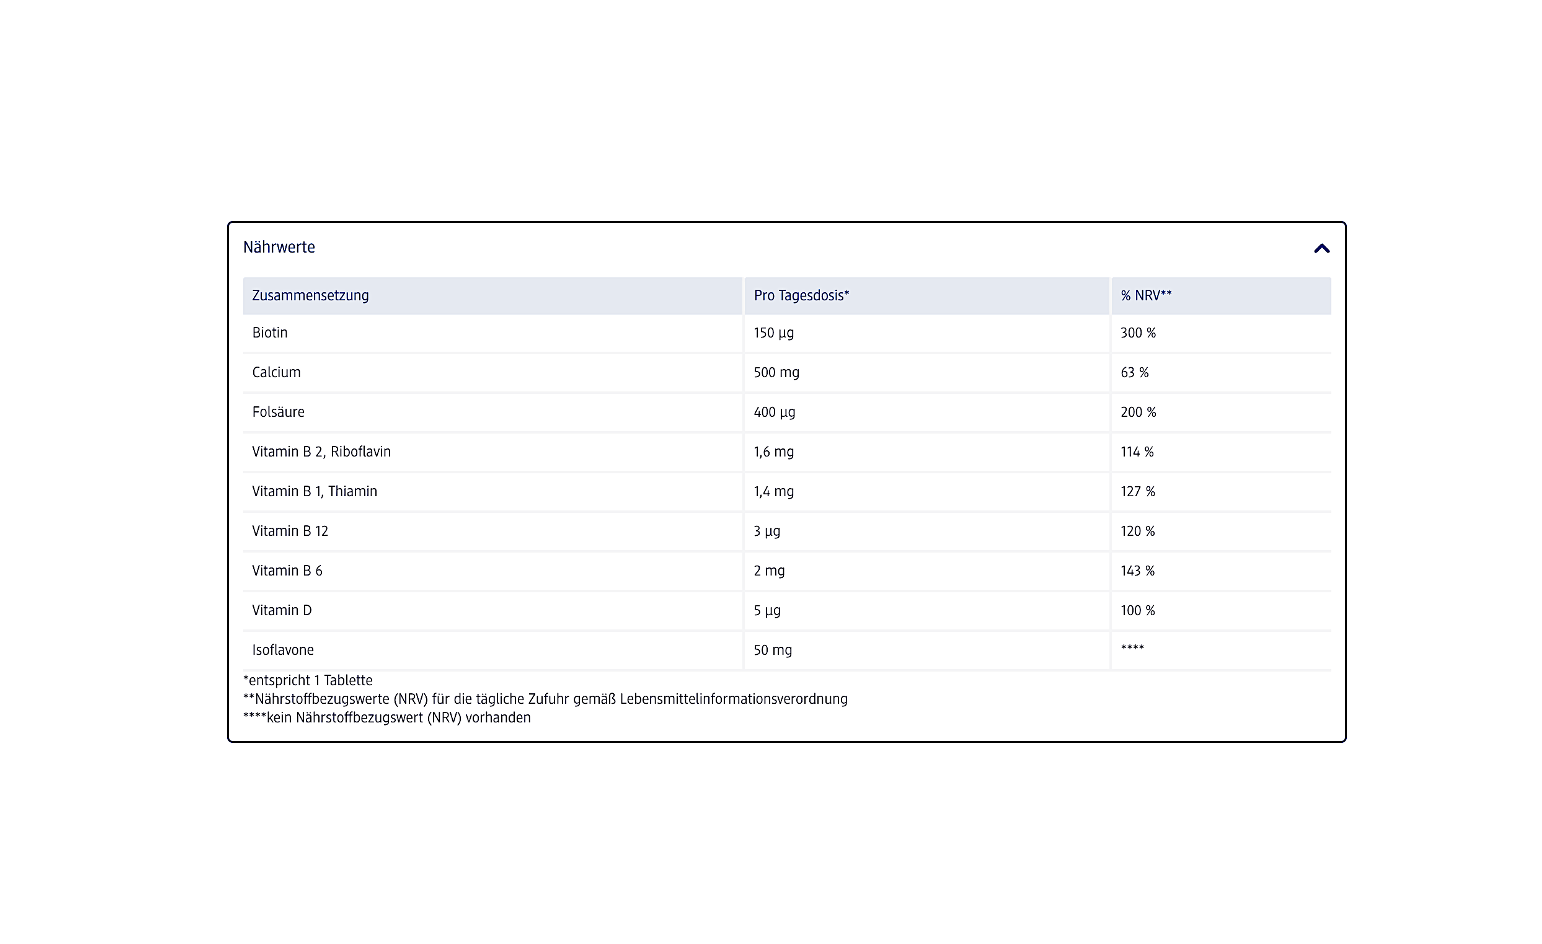Select the 300 % NRV value for Biotin
Image resolution: width=1542 pixels, height=944 pixels.
click(x=1138, y=333)
